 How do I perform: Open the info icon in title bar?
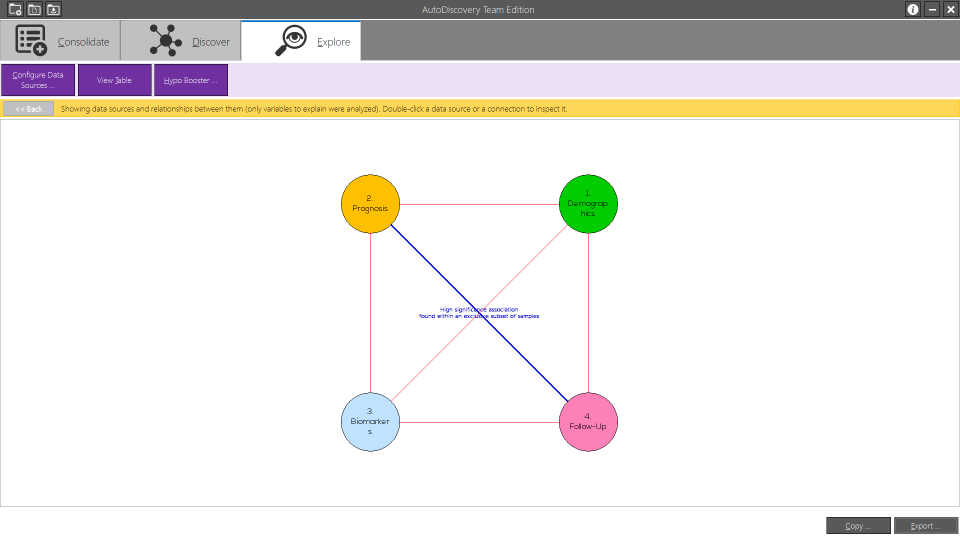pos(912,9)
